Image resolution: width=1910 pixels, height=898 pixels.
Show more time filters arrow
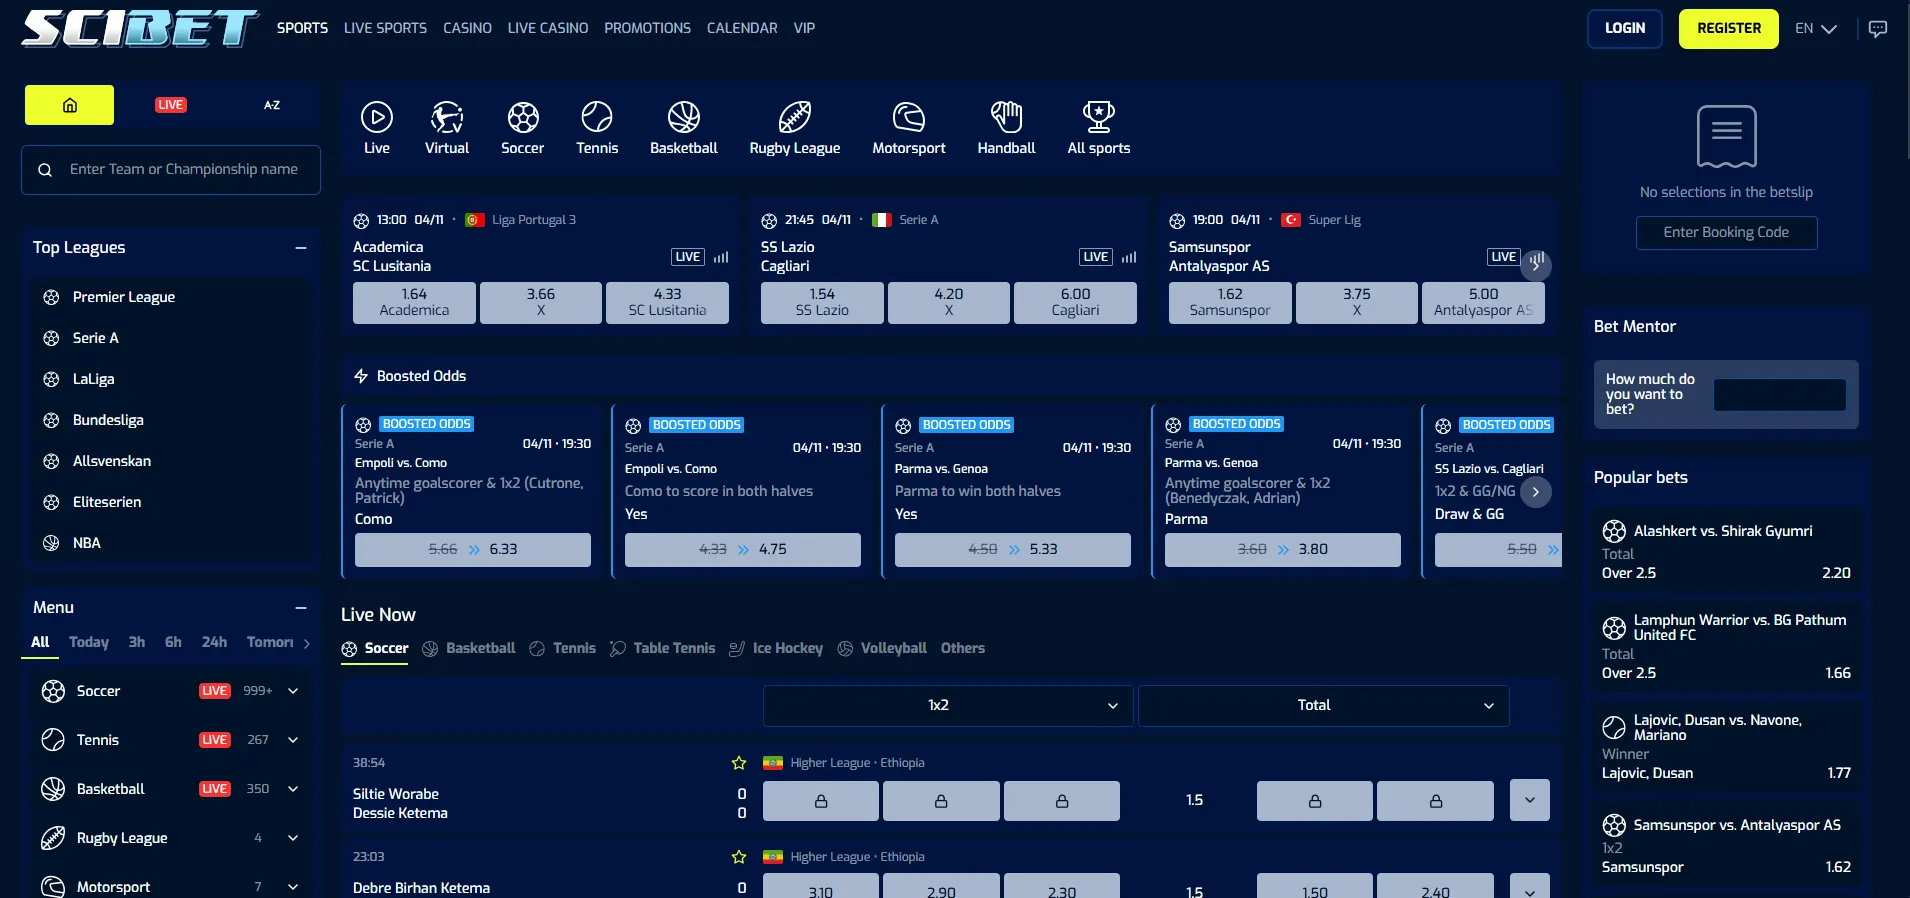tap(307, 643)
